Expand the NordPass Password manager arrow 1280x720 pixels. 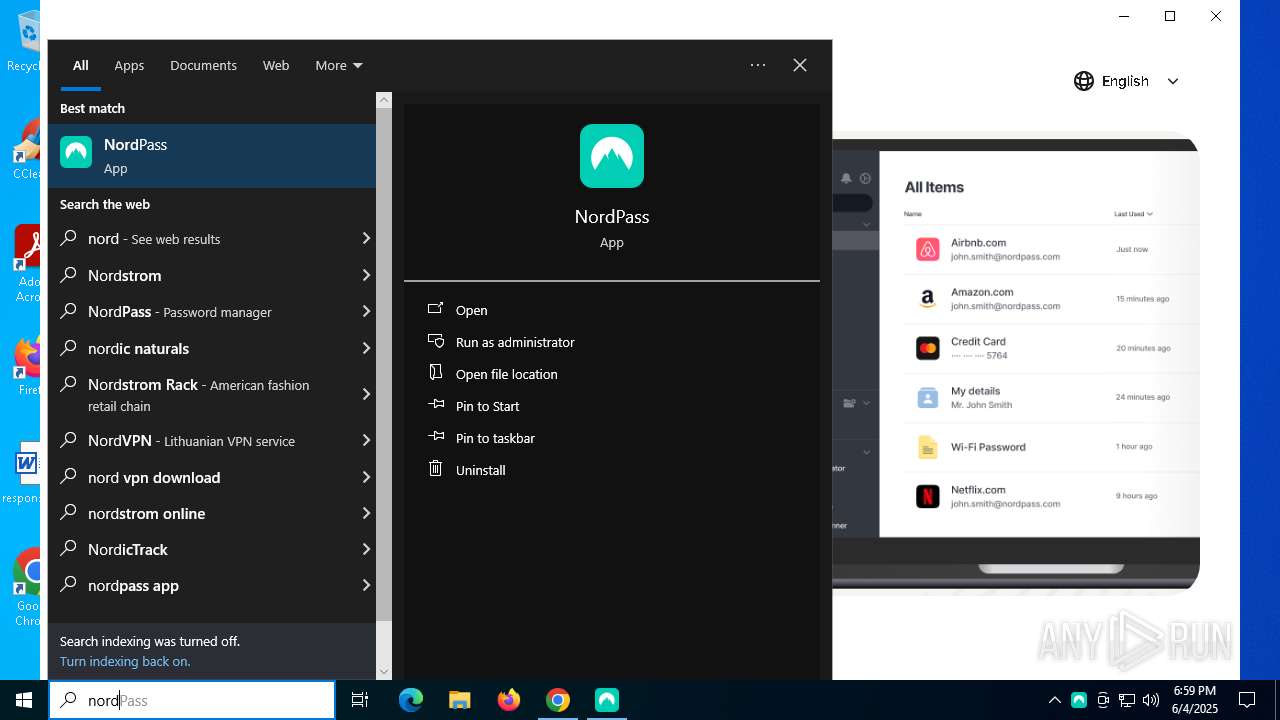(366, 311)
